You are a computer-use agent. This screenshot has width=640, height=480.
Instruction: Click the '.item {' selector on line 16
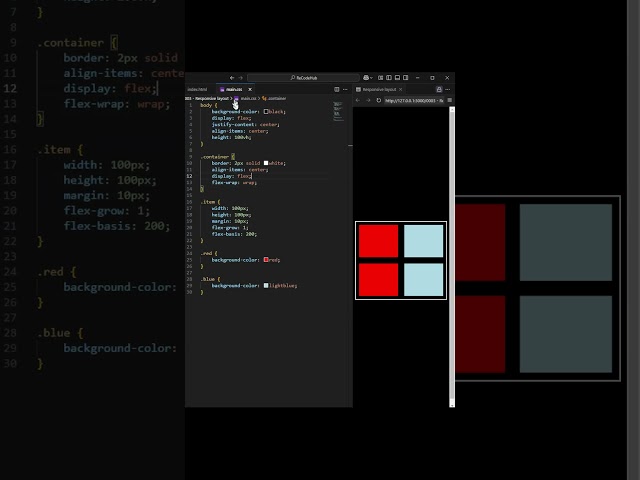(x=210, y=202)
